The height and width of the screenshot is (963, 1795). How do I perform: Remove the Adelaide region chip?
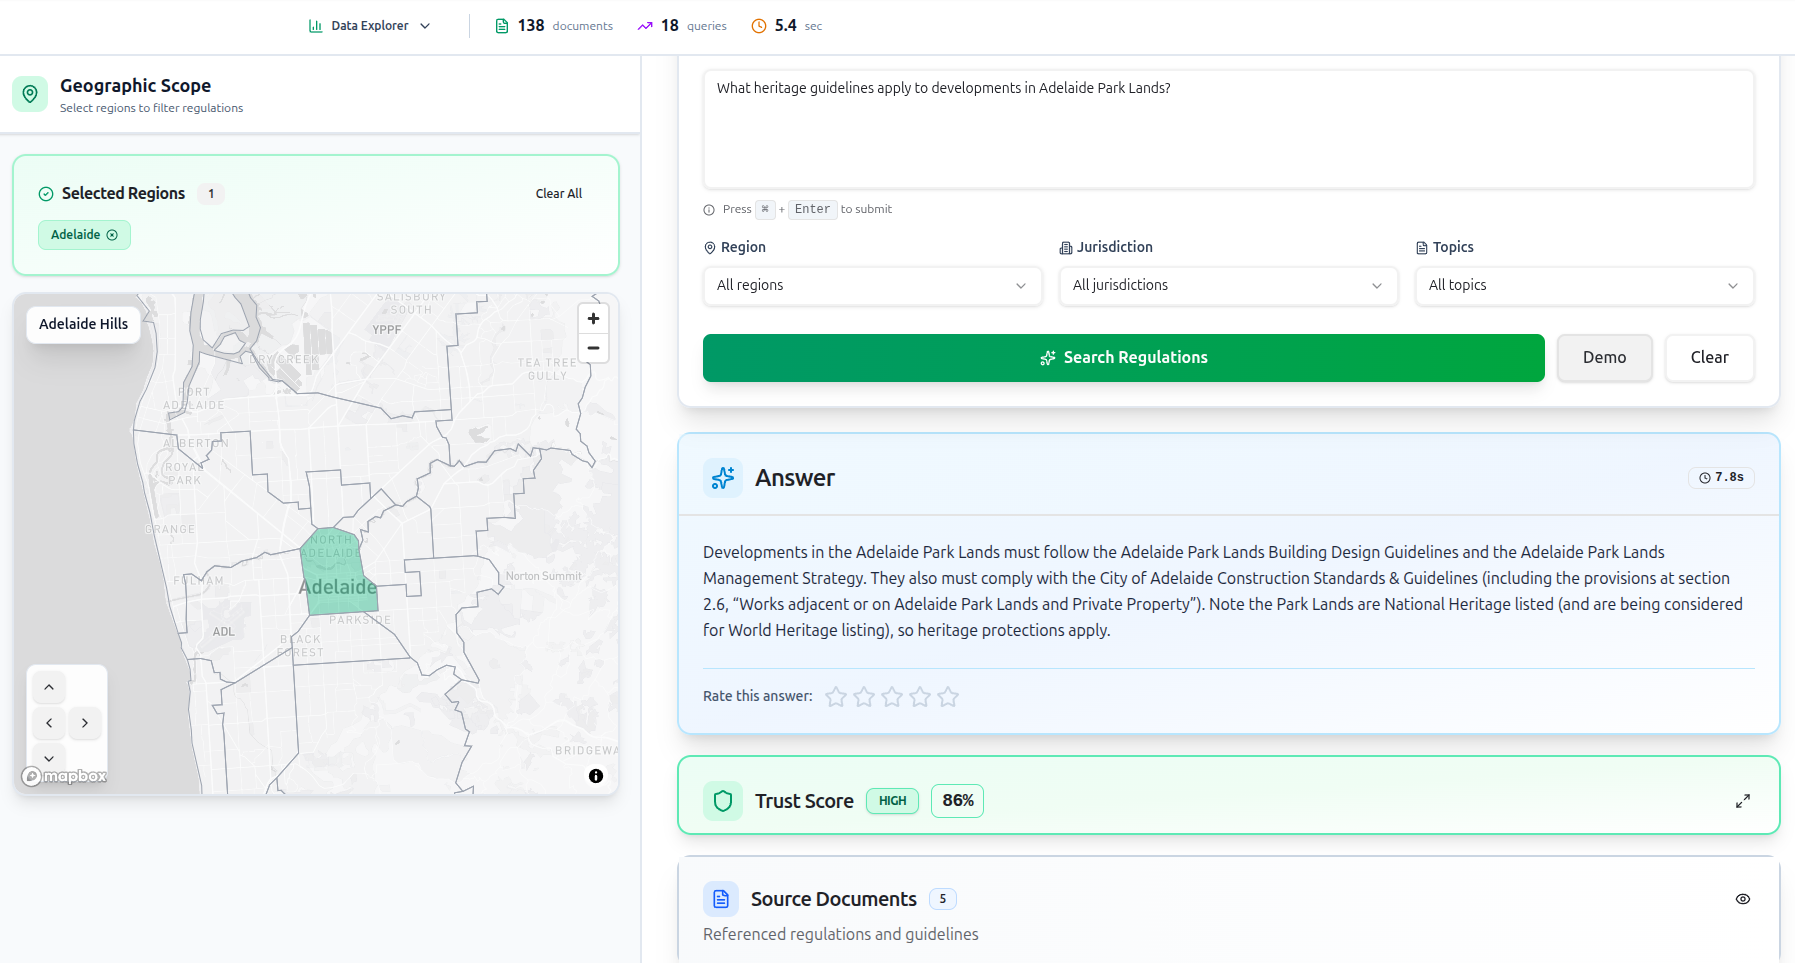(x=112, y=235)
